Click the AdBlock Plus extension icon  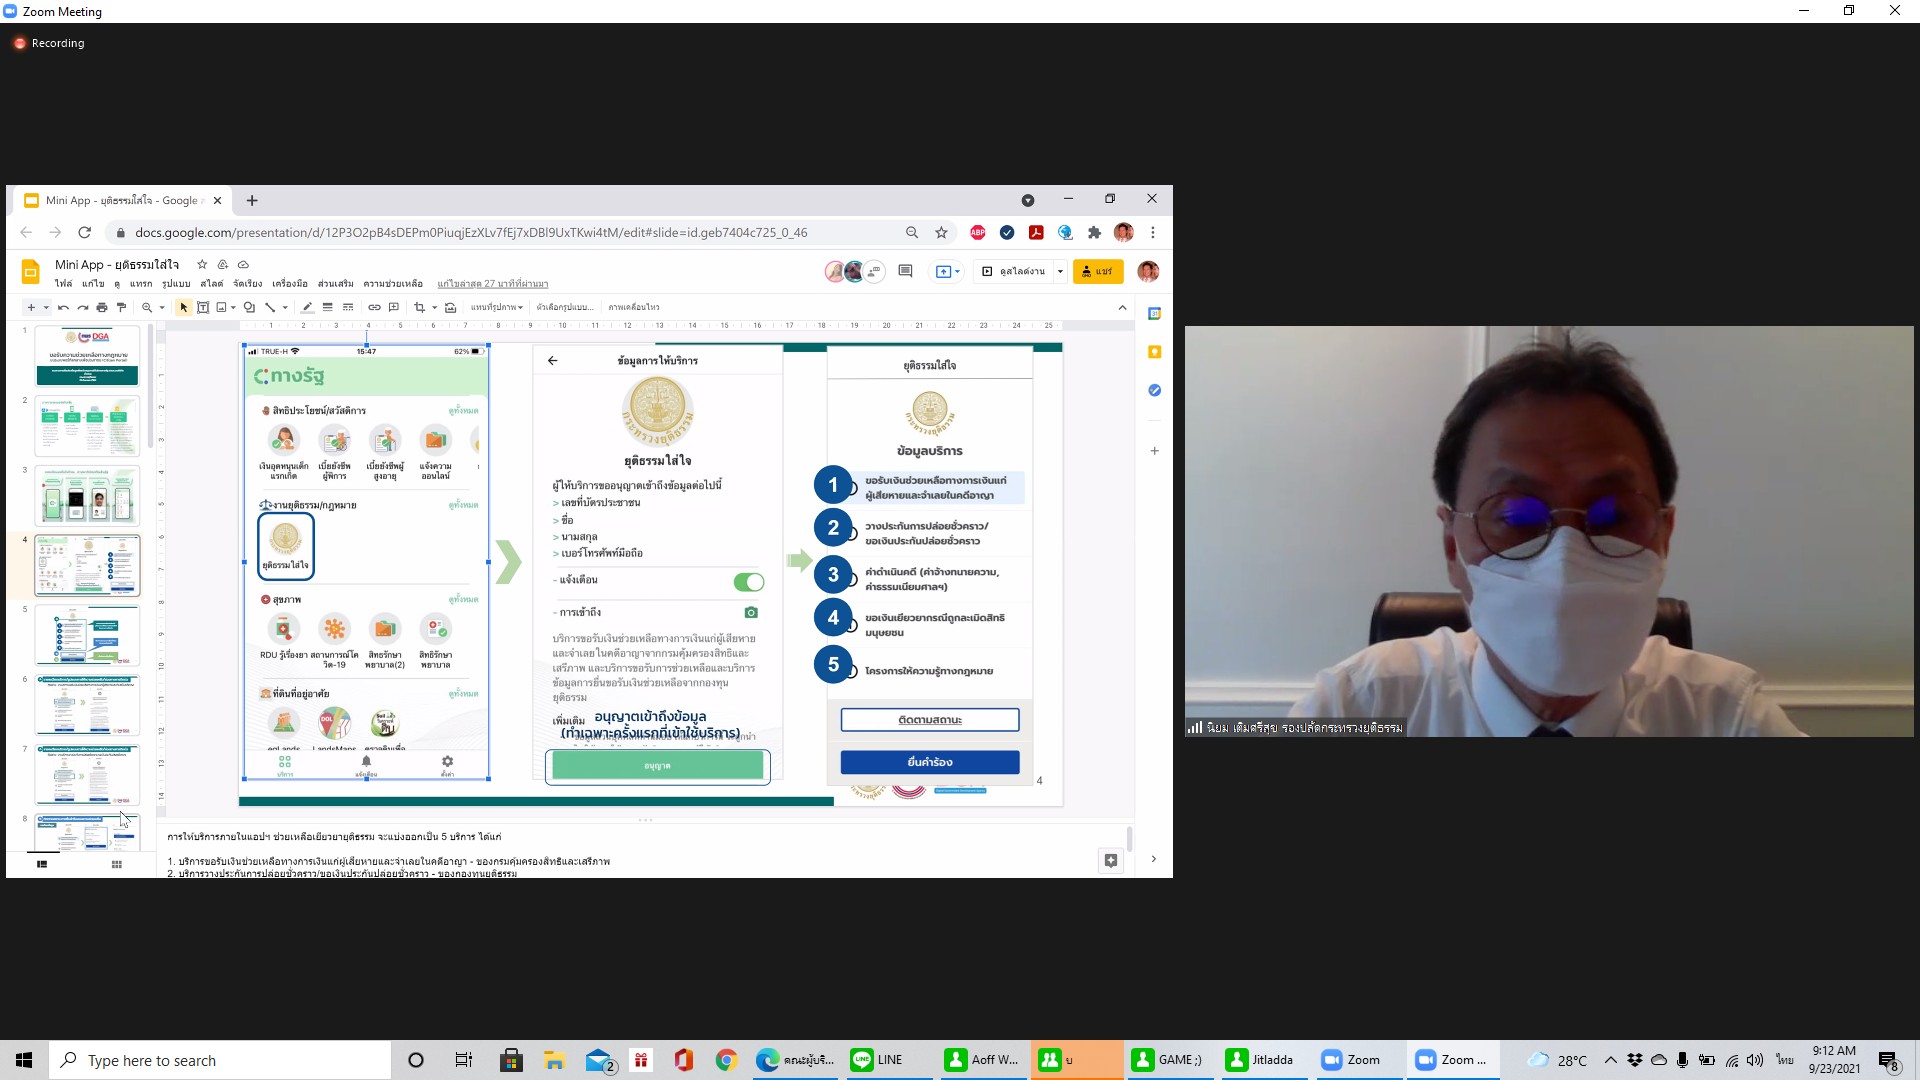tap(978, 232)
